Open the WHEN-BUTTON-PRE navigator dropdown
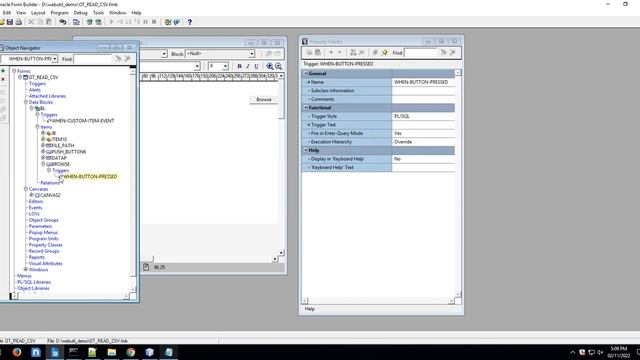 point(55,59)
